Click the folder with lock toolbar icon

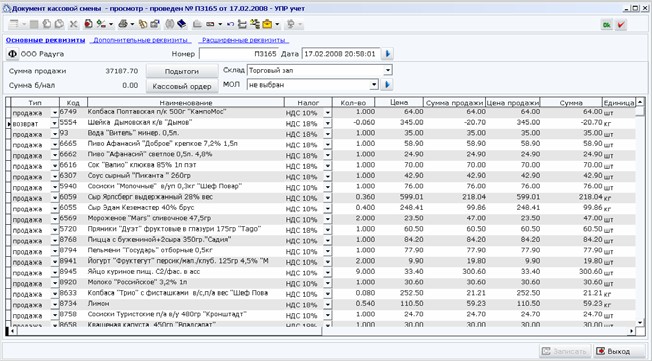pyautogui.click(x=155, y=24)
